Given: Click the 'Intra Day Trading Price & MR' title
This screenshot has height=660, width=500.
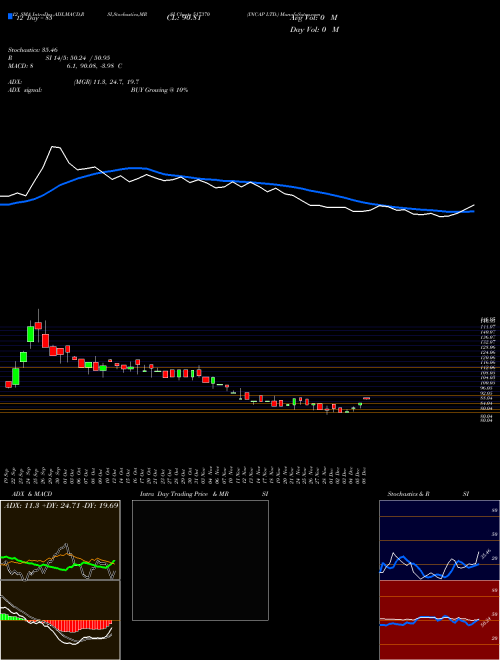Looking at the screenshot, I should [x=185, y=494].
